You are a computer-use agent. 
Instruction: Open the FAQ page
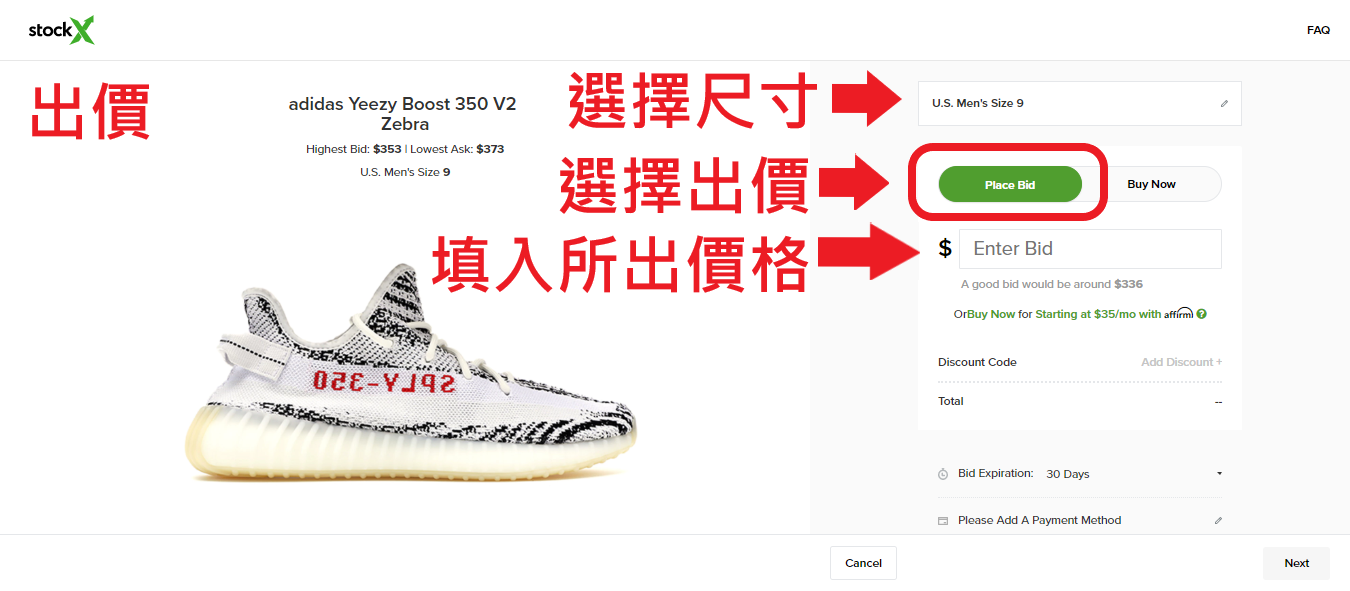(x=1318, y=30)
